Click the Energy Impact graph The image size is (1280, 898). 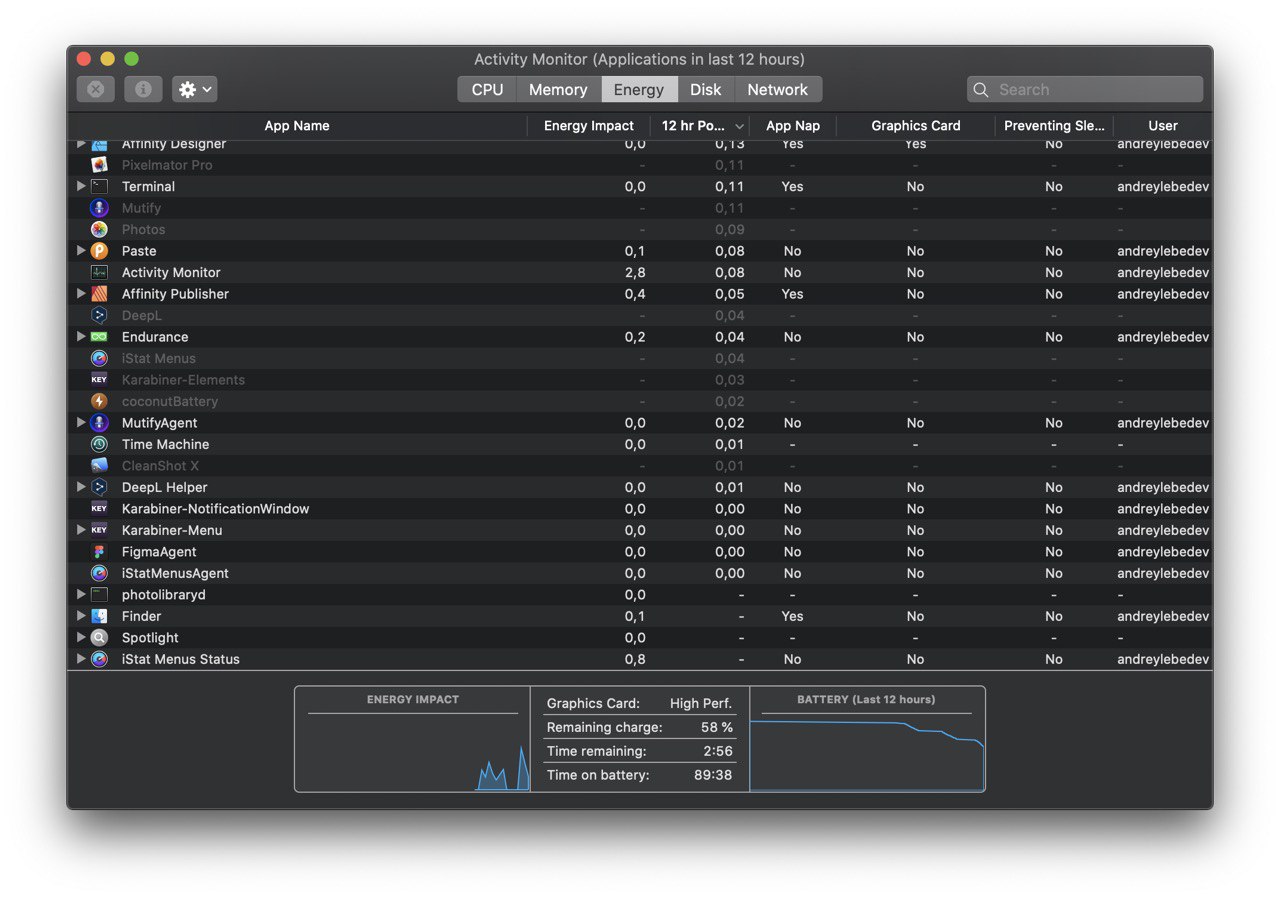tap(412, 739)
